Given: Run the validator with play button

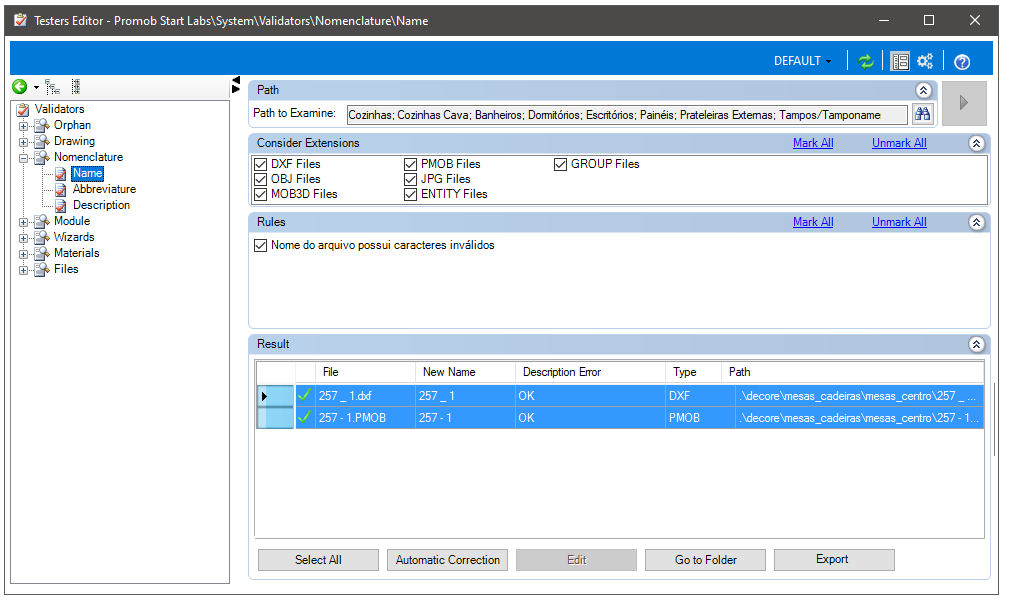Looking at the screenshot, I should click(x=964, y=103).
